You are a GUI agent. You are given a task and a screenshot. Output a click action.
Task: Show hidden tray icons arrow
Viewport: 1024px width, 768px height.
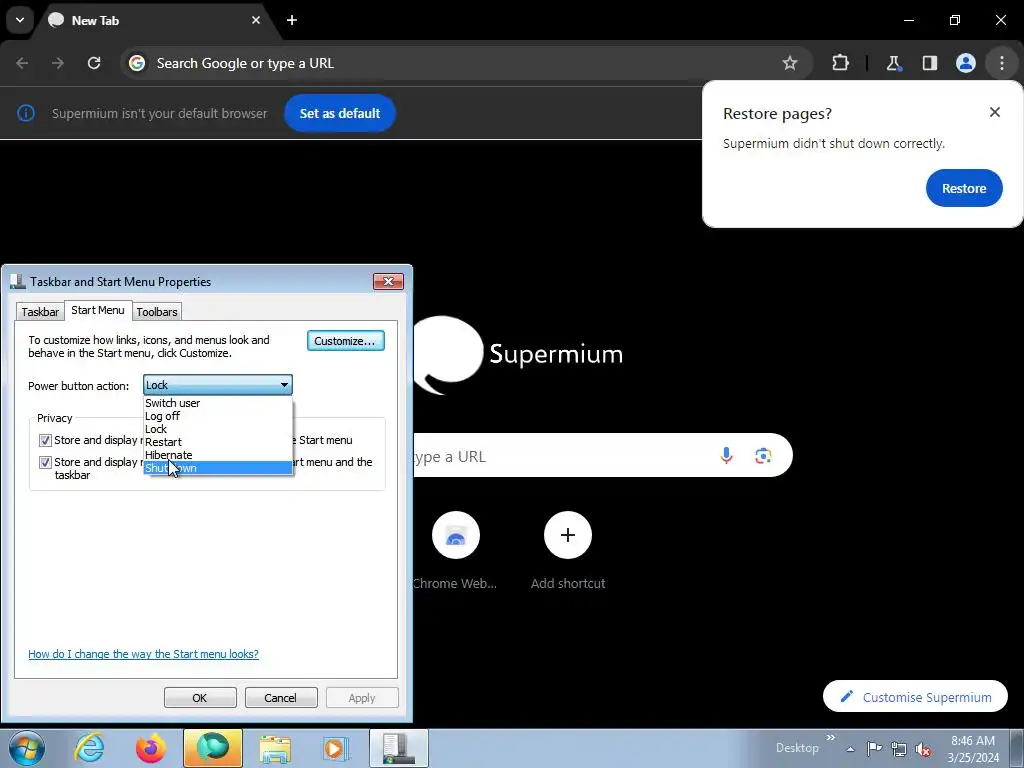click(850, 749)
